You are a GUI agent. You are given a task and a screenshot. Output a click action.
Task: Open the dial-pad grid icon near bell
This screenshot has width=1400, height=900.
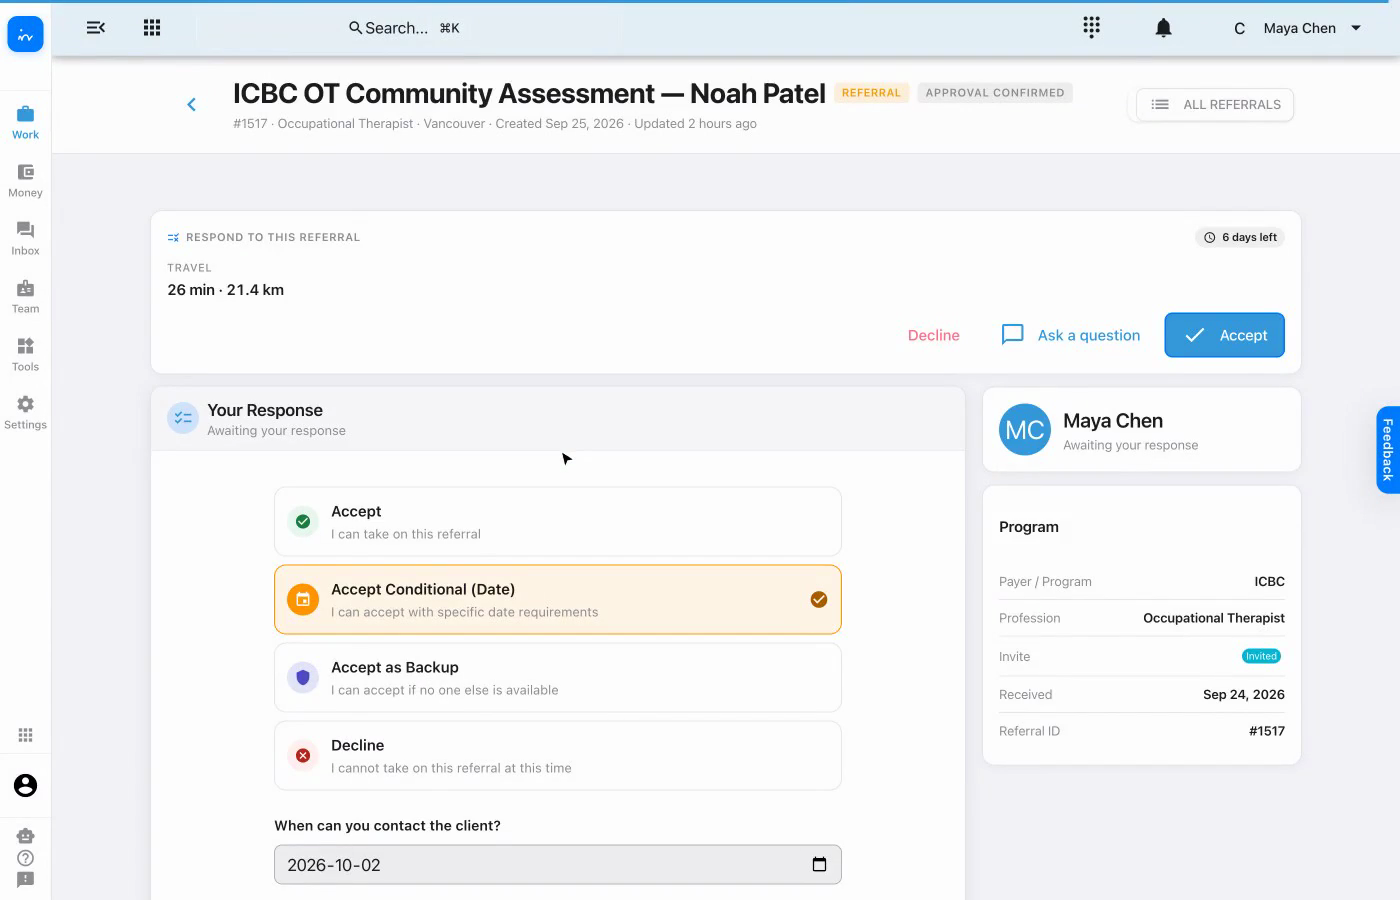tap(1091, 27)
